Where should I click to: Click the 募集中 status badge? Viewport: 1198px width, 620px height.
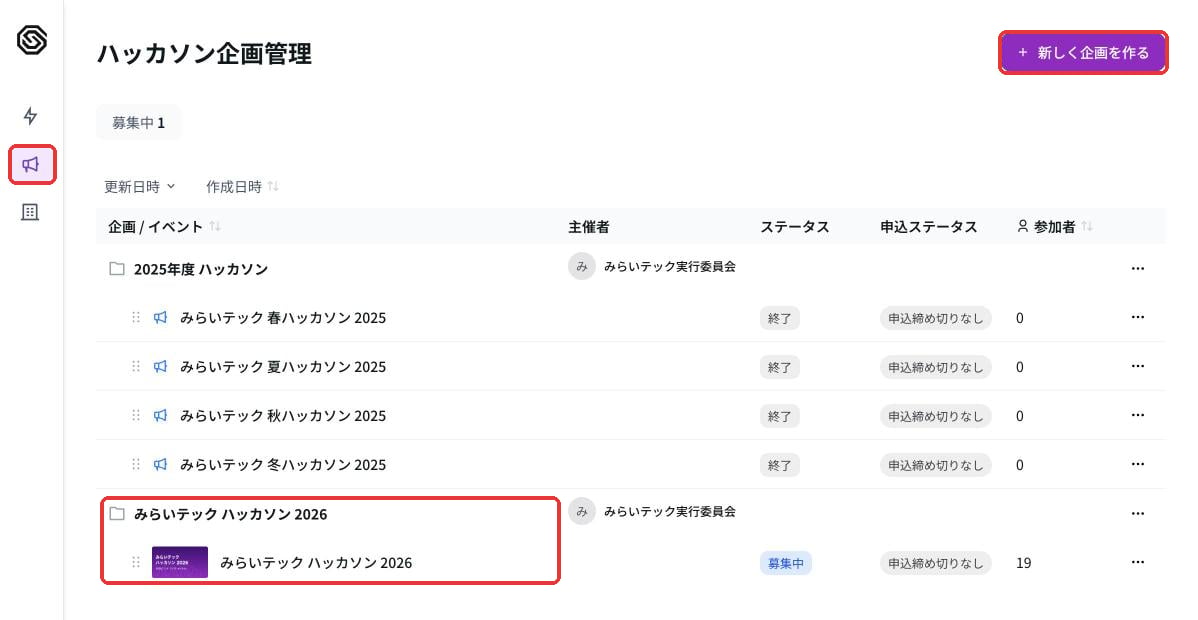click(x=785, y=563)
